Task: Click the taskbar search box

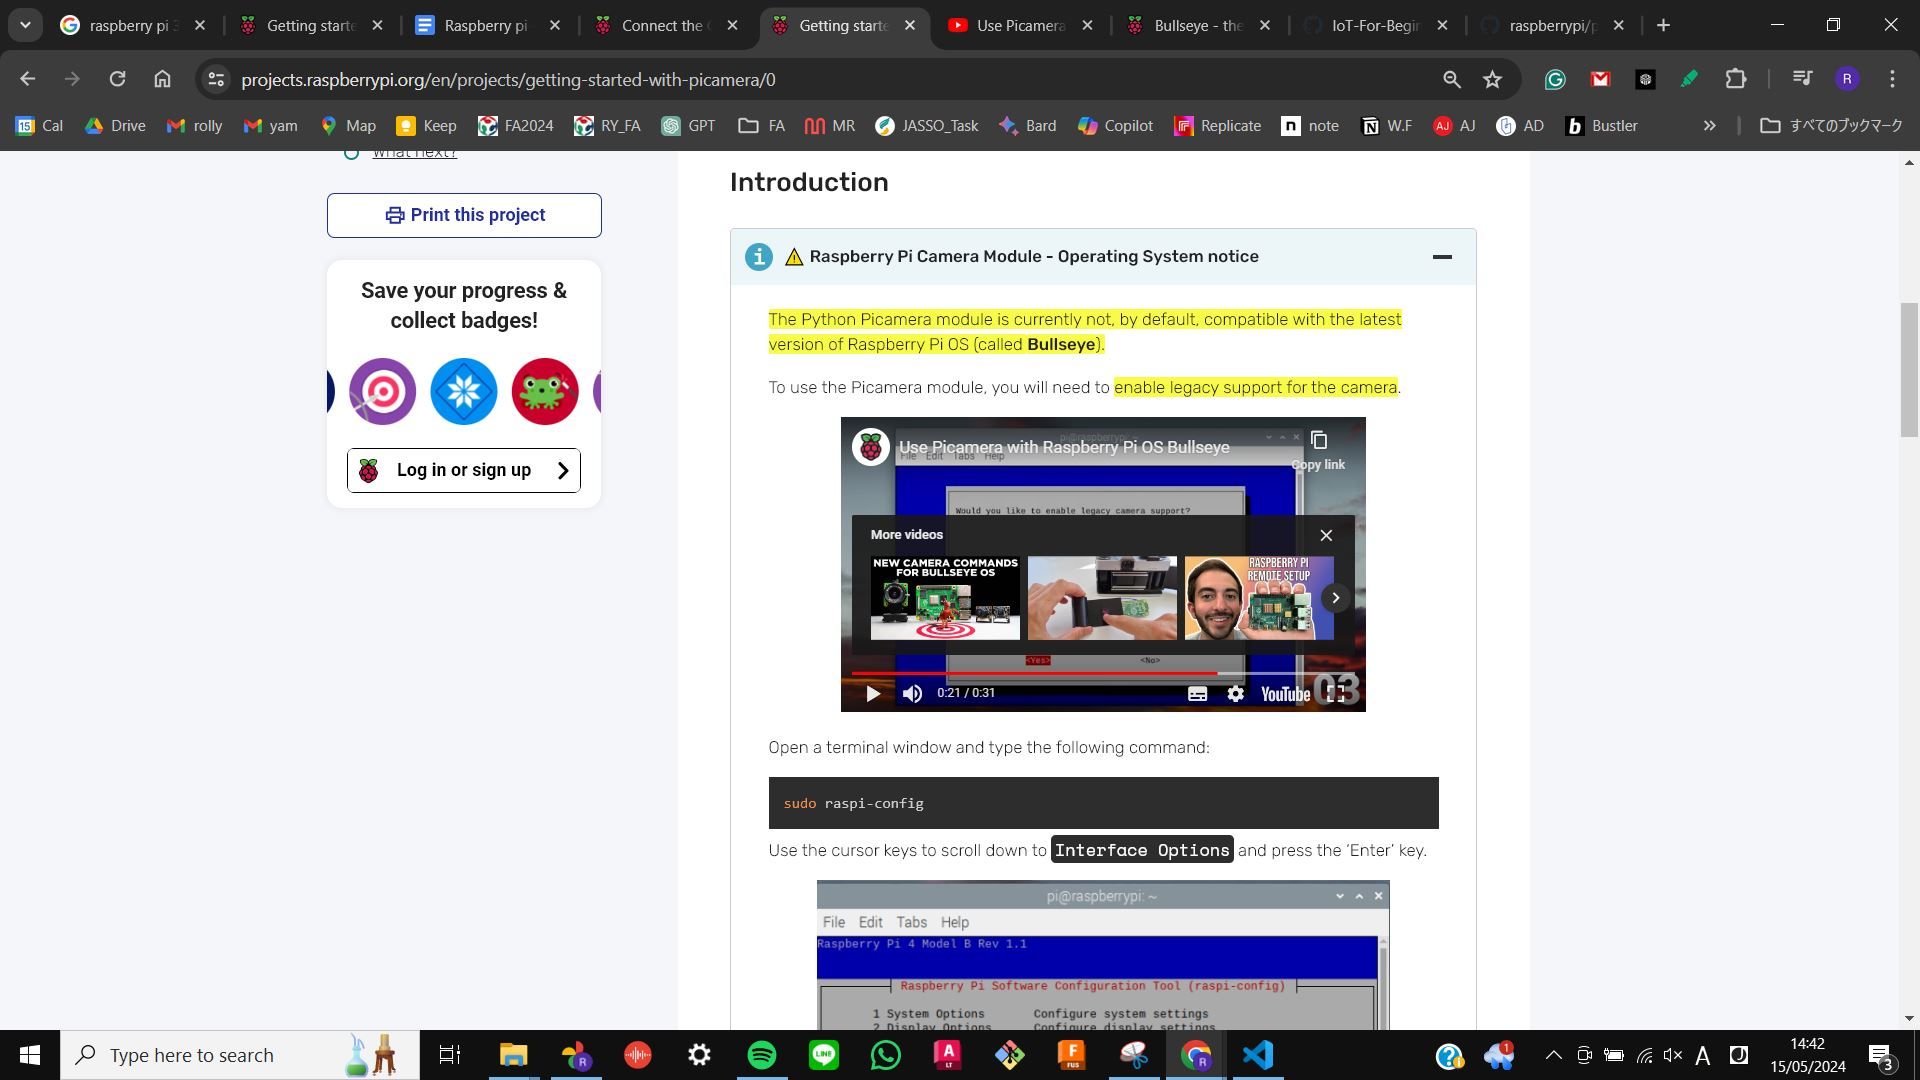Action: point(240,1055)
